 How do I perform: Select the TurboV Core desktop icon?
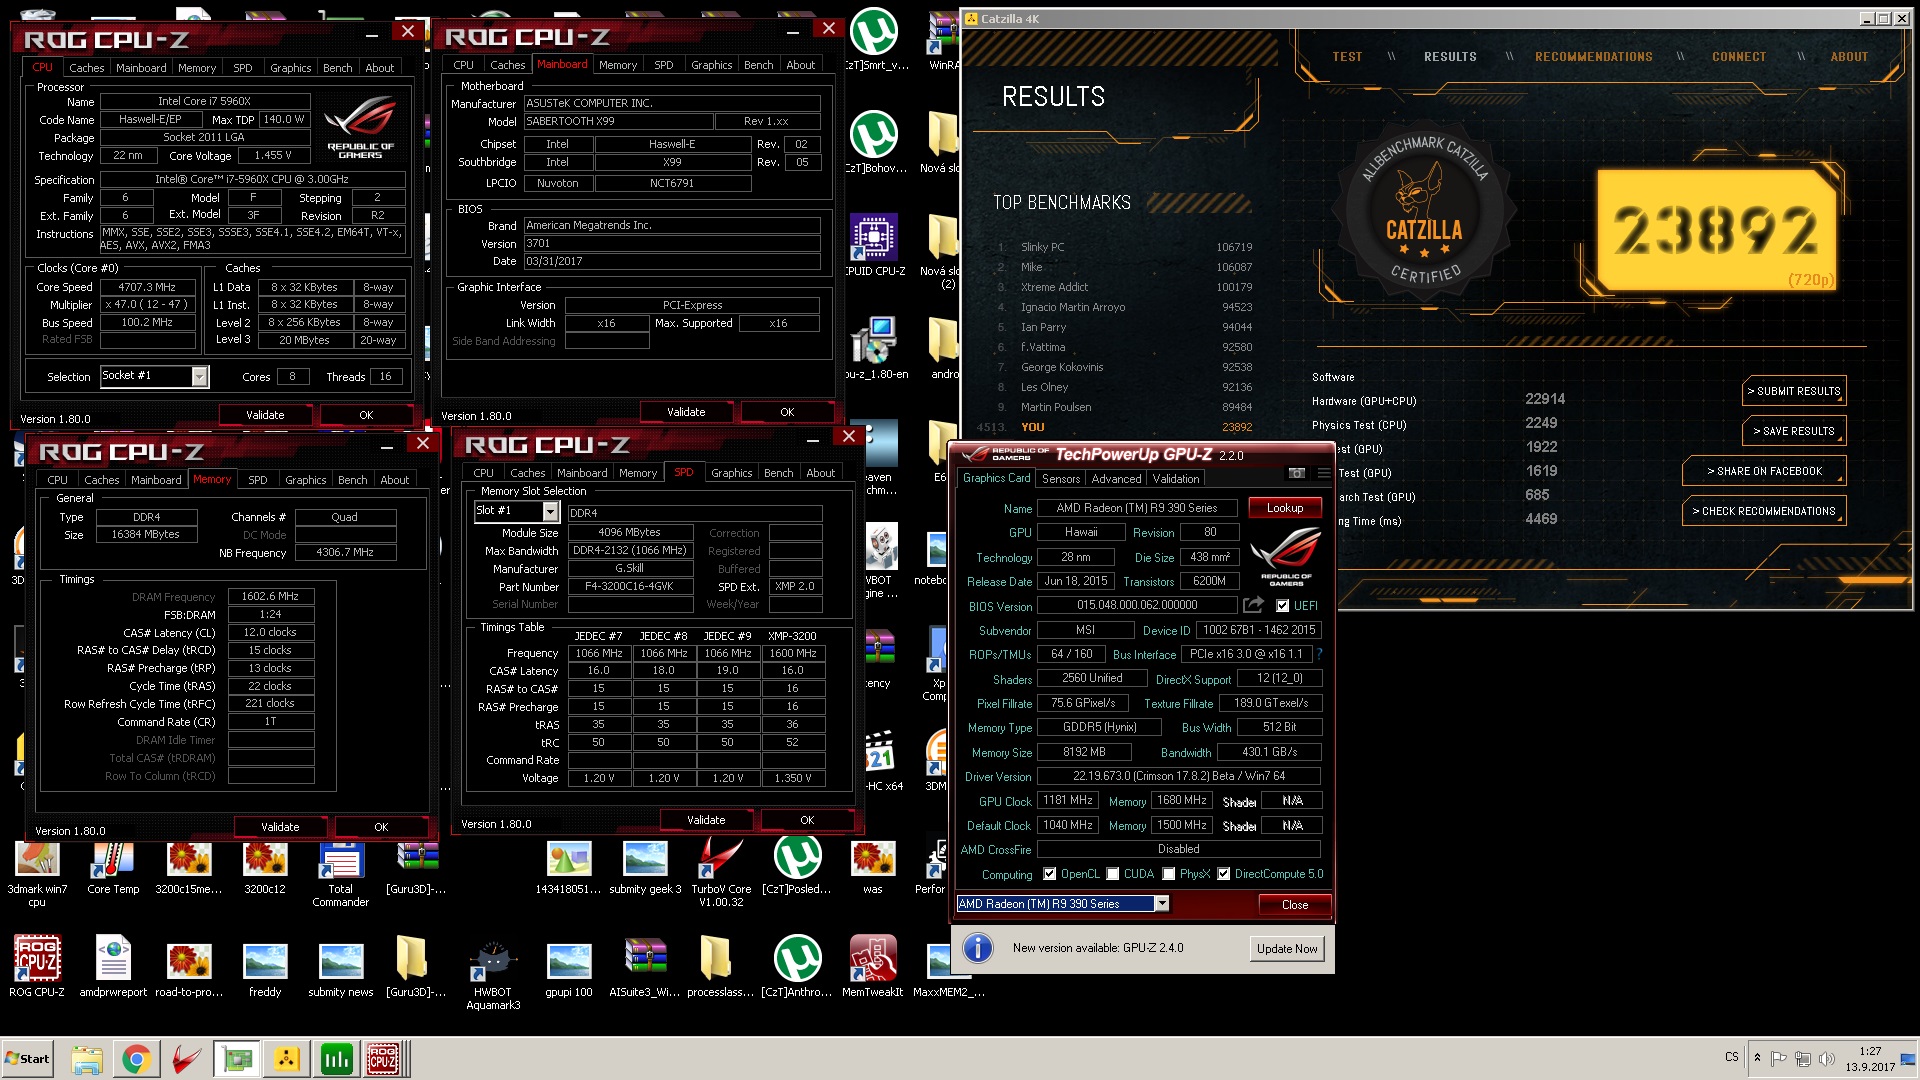721,874
